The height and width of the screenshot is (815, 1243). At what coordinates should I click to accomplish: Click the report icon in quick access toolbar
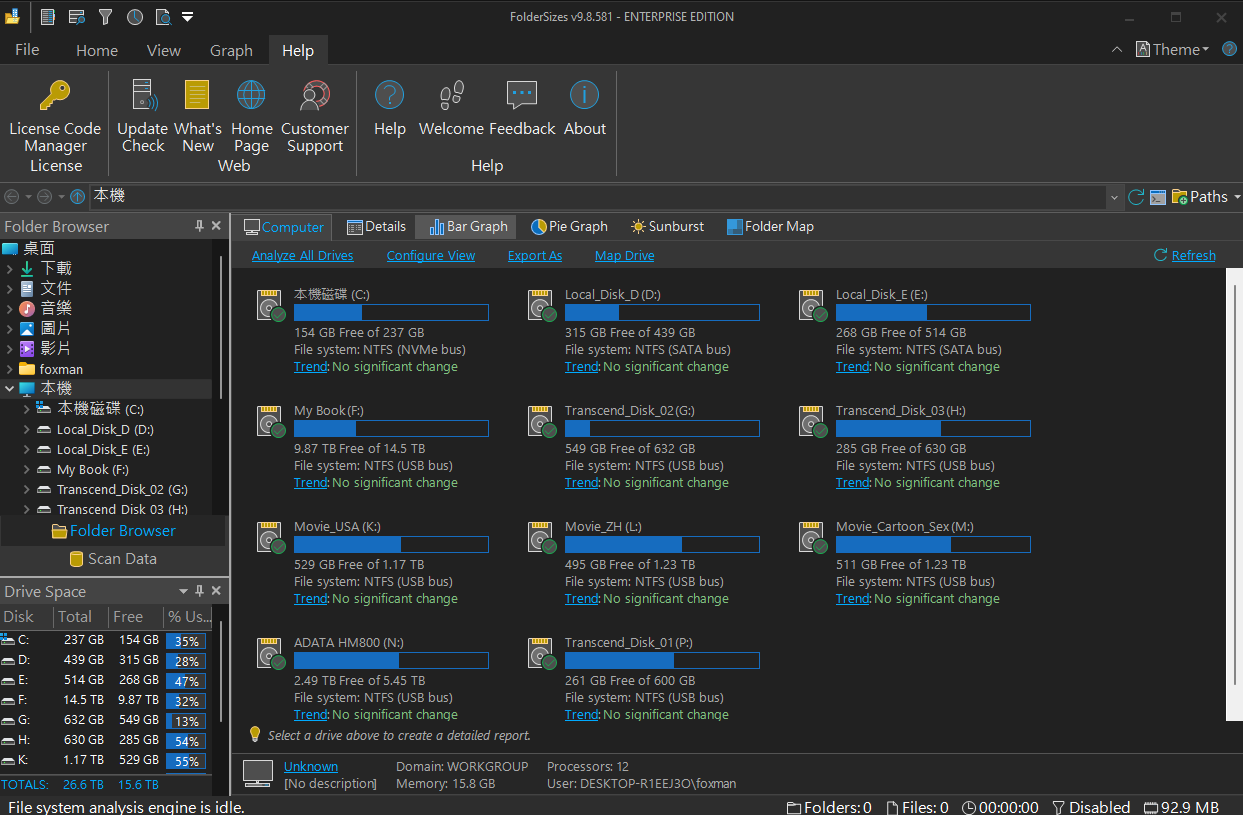(48, 17)
